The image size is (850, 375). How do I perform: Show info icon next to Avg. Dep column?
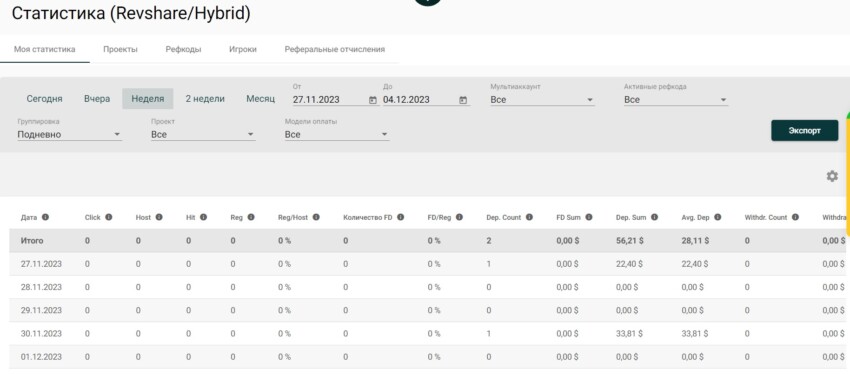tap(718, 217)
